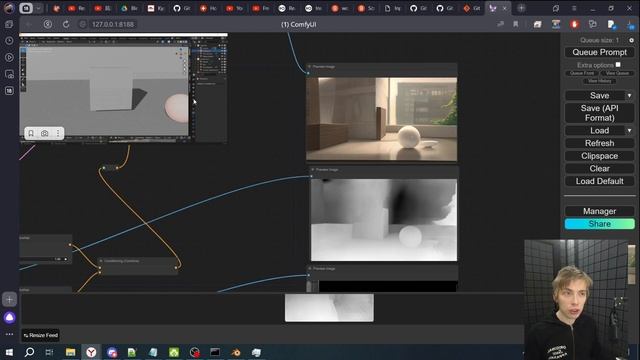The height and width of the screenshot is (360, 640).
Task: Open the tab groups dropdown chevron
Action: [x=38, y=8]
